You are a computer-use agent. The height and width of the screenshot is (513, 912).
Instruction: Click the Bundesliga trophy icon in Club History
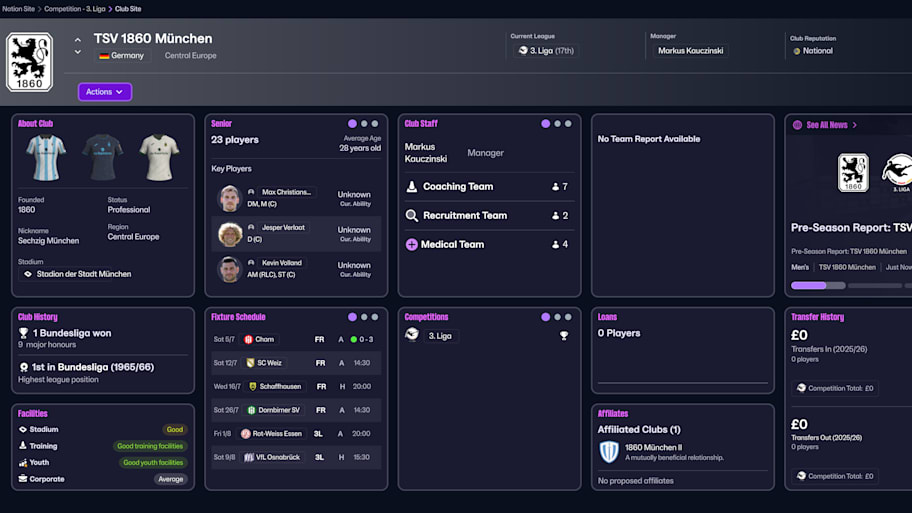pyautogui.click(x=23, y=333)
